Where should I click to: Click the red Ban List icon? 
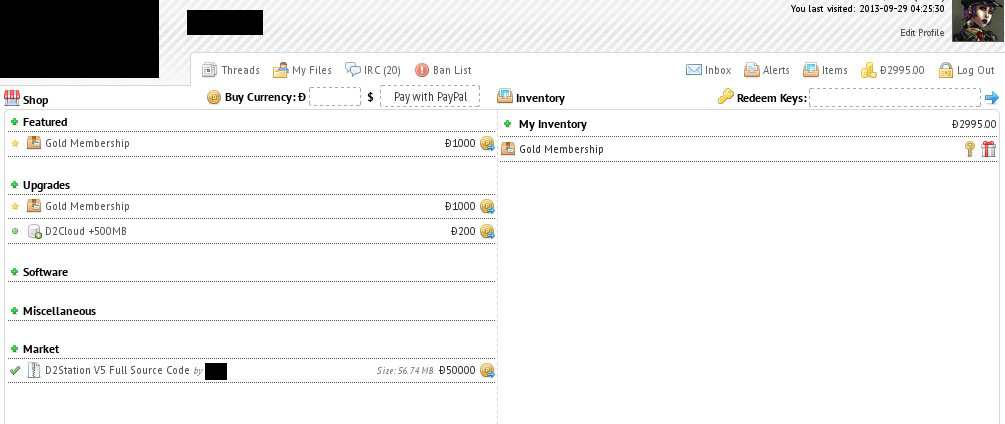[x=422, y=70]
